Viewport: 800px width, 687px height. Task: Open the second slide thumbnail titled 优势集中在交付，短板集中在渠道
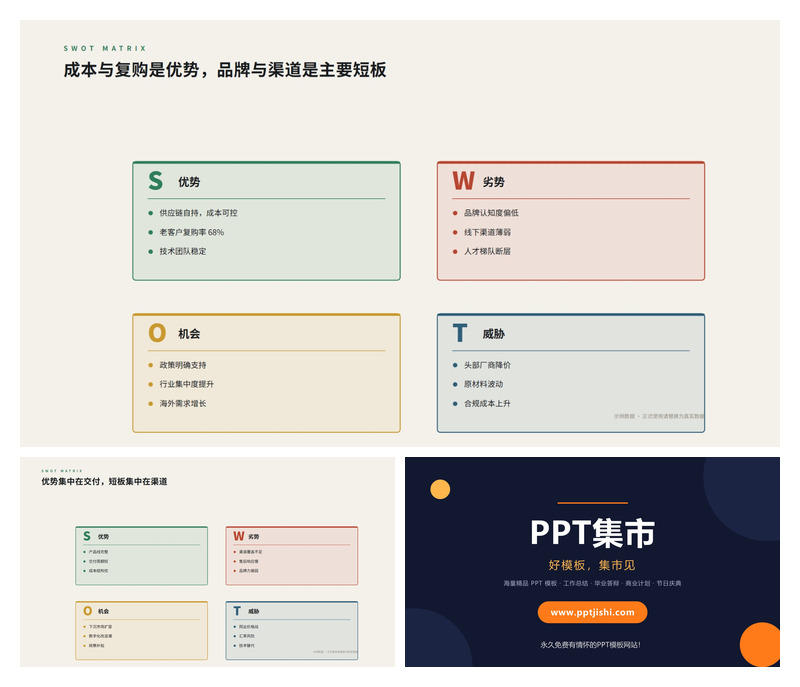tap(207, 562)
